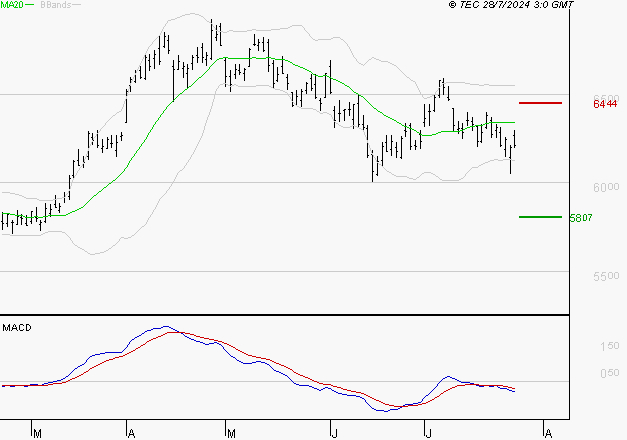The image size is (627, 440).
Task: Click the green support level line
Action: (x=540, y=217)
